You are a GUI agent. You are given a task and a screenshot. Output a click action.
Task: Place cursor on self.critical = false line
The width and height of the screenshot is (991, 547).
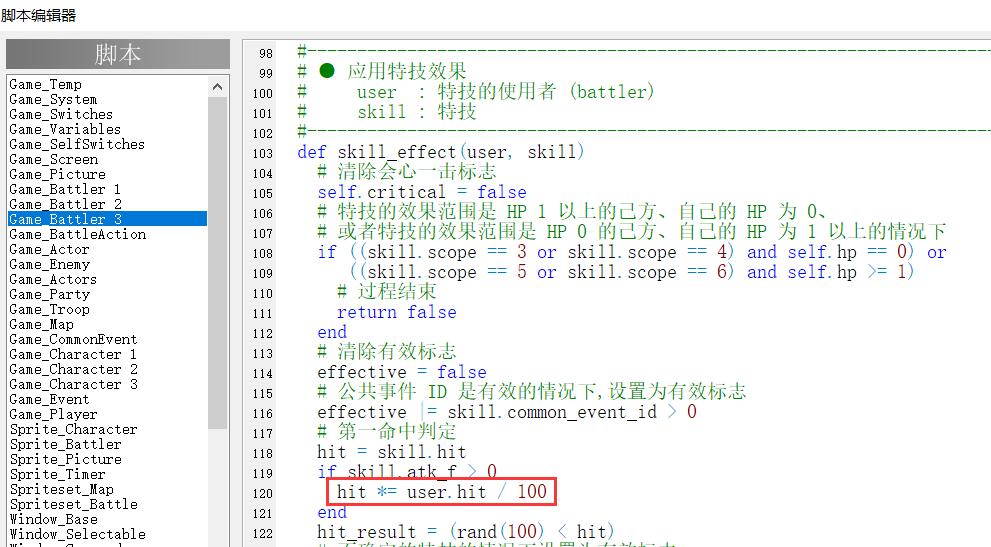point(422,192)
